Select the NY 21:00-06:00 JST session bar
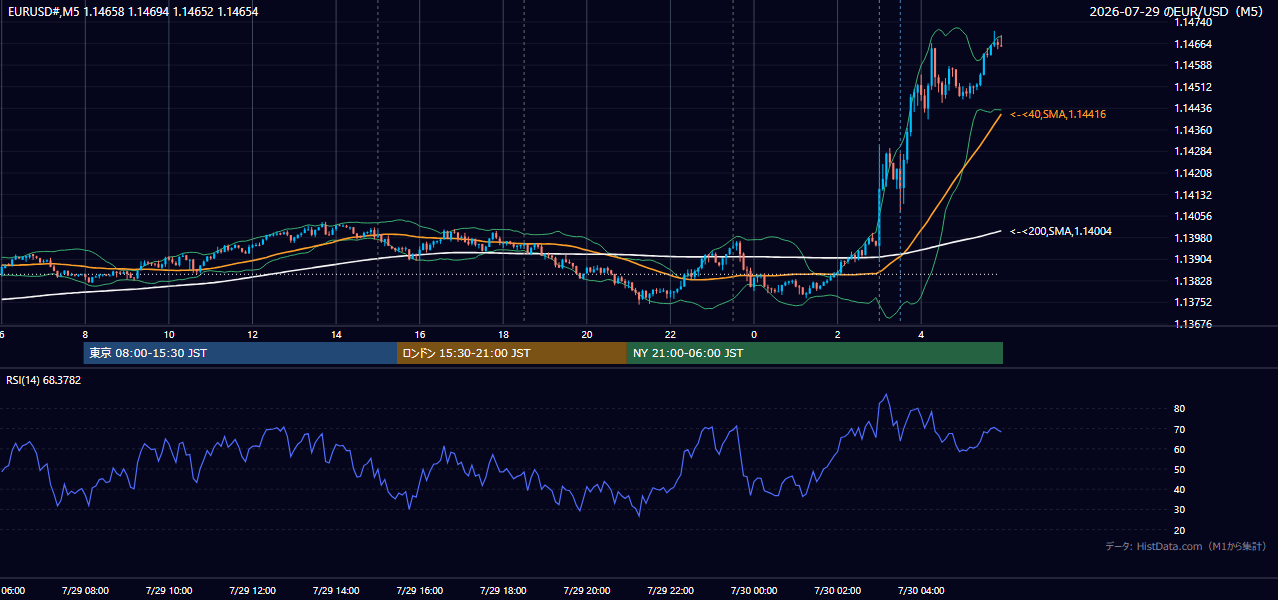This screenshot has width=1278, height=600. point(815,353)
